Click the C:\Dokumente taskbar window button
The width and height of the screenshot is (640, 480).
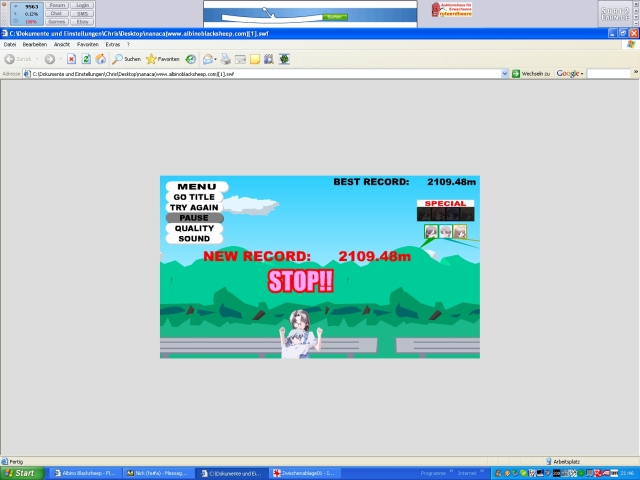[231, 473]
